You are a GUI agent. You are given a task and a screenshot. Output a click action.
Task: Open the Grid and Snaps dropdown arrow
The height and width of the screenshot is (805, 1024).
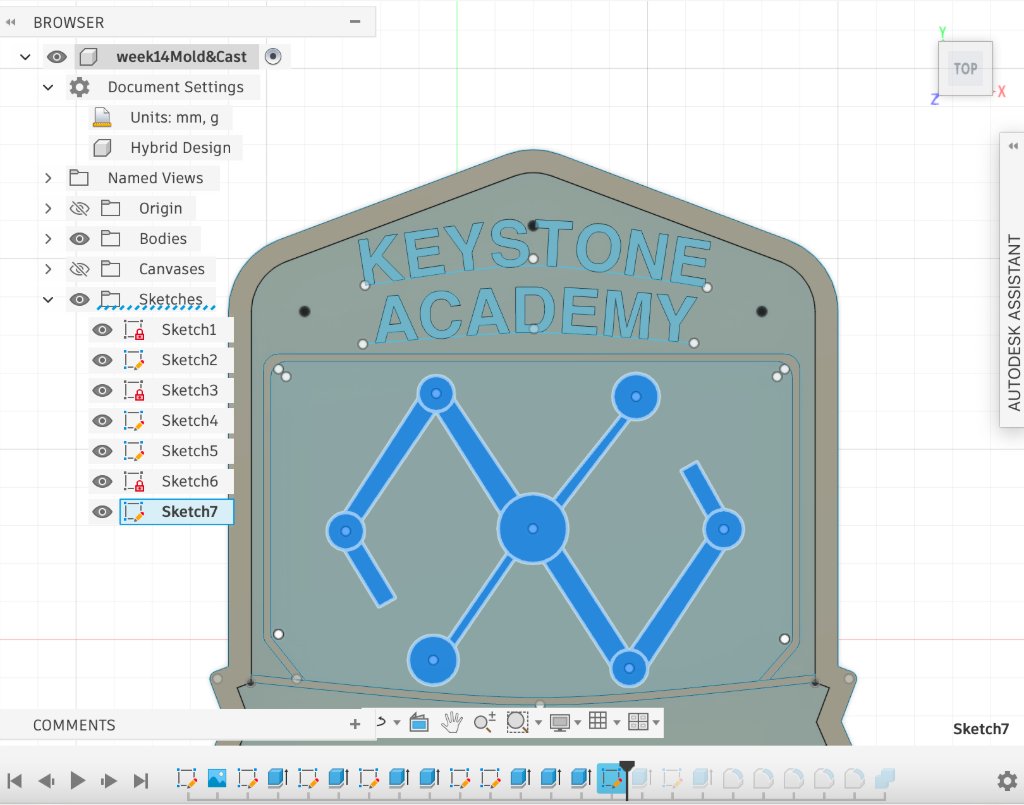[x=616, y=723]
